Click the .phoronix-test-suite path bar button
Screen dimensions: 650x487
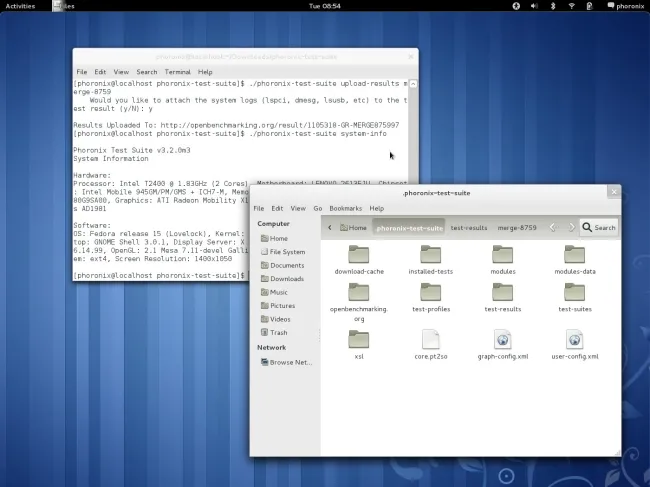(x=409, y=228)
